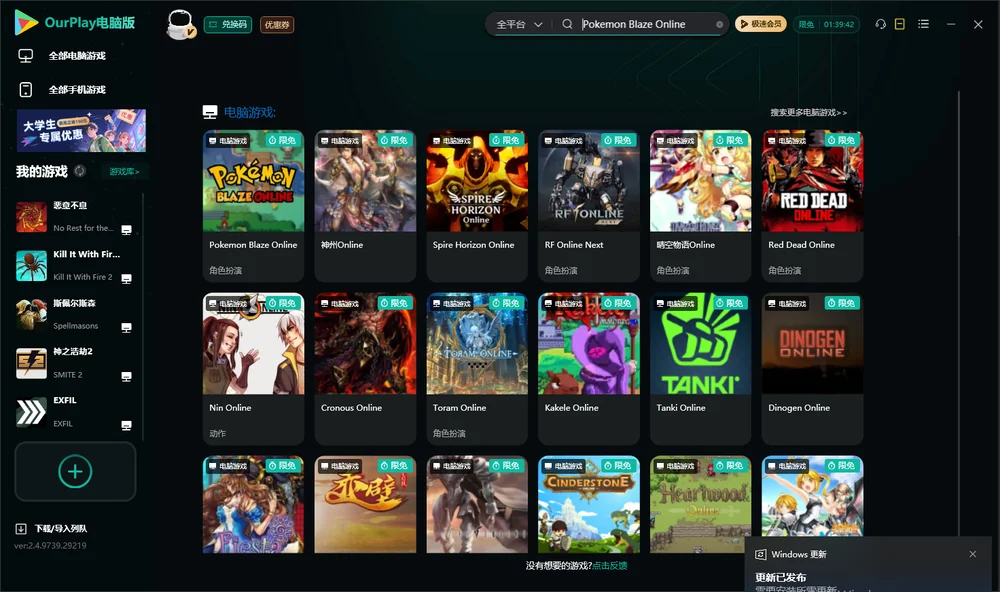Viewport: 1000px width, 592px height.
Task: Click the Windows 更新 notification icon
Action: [761, 554]
